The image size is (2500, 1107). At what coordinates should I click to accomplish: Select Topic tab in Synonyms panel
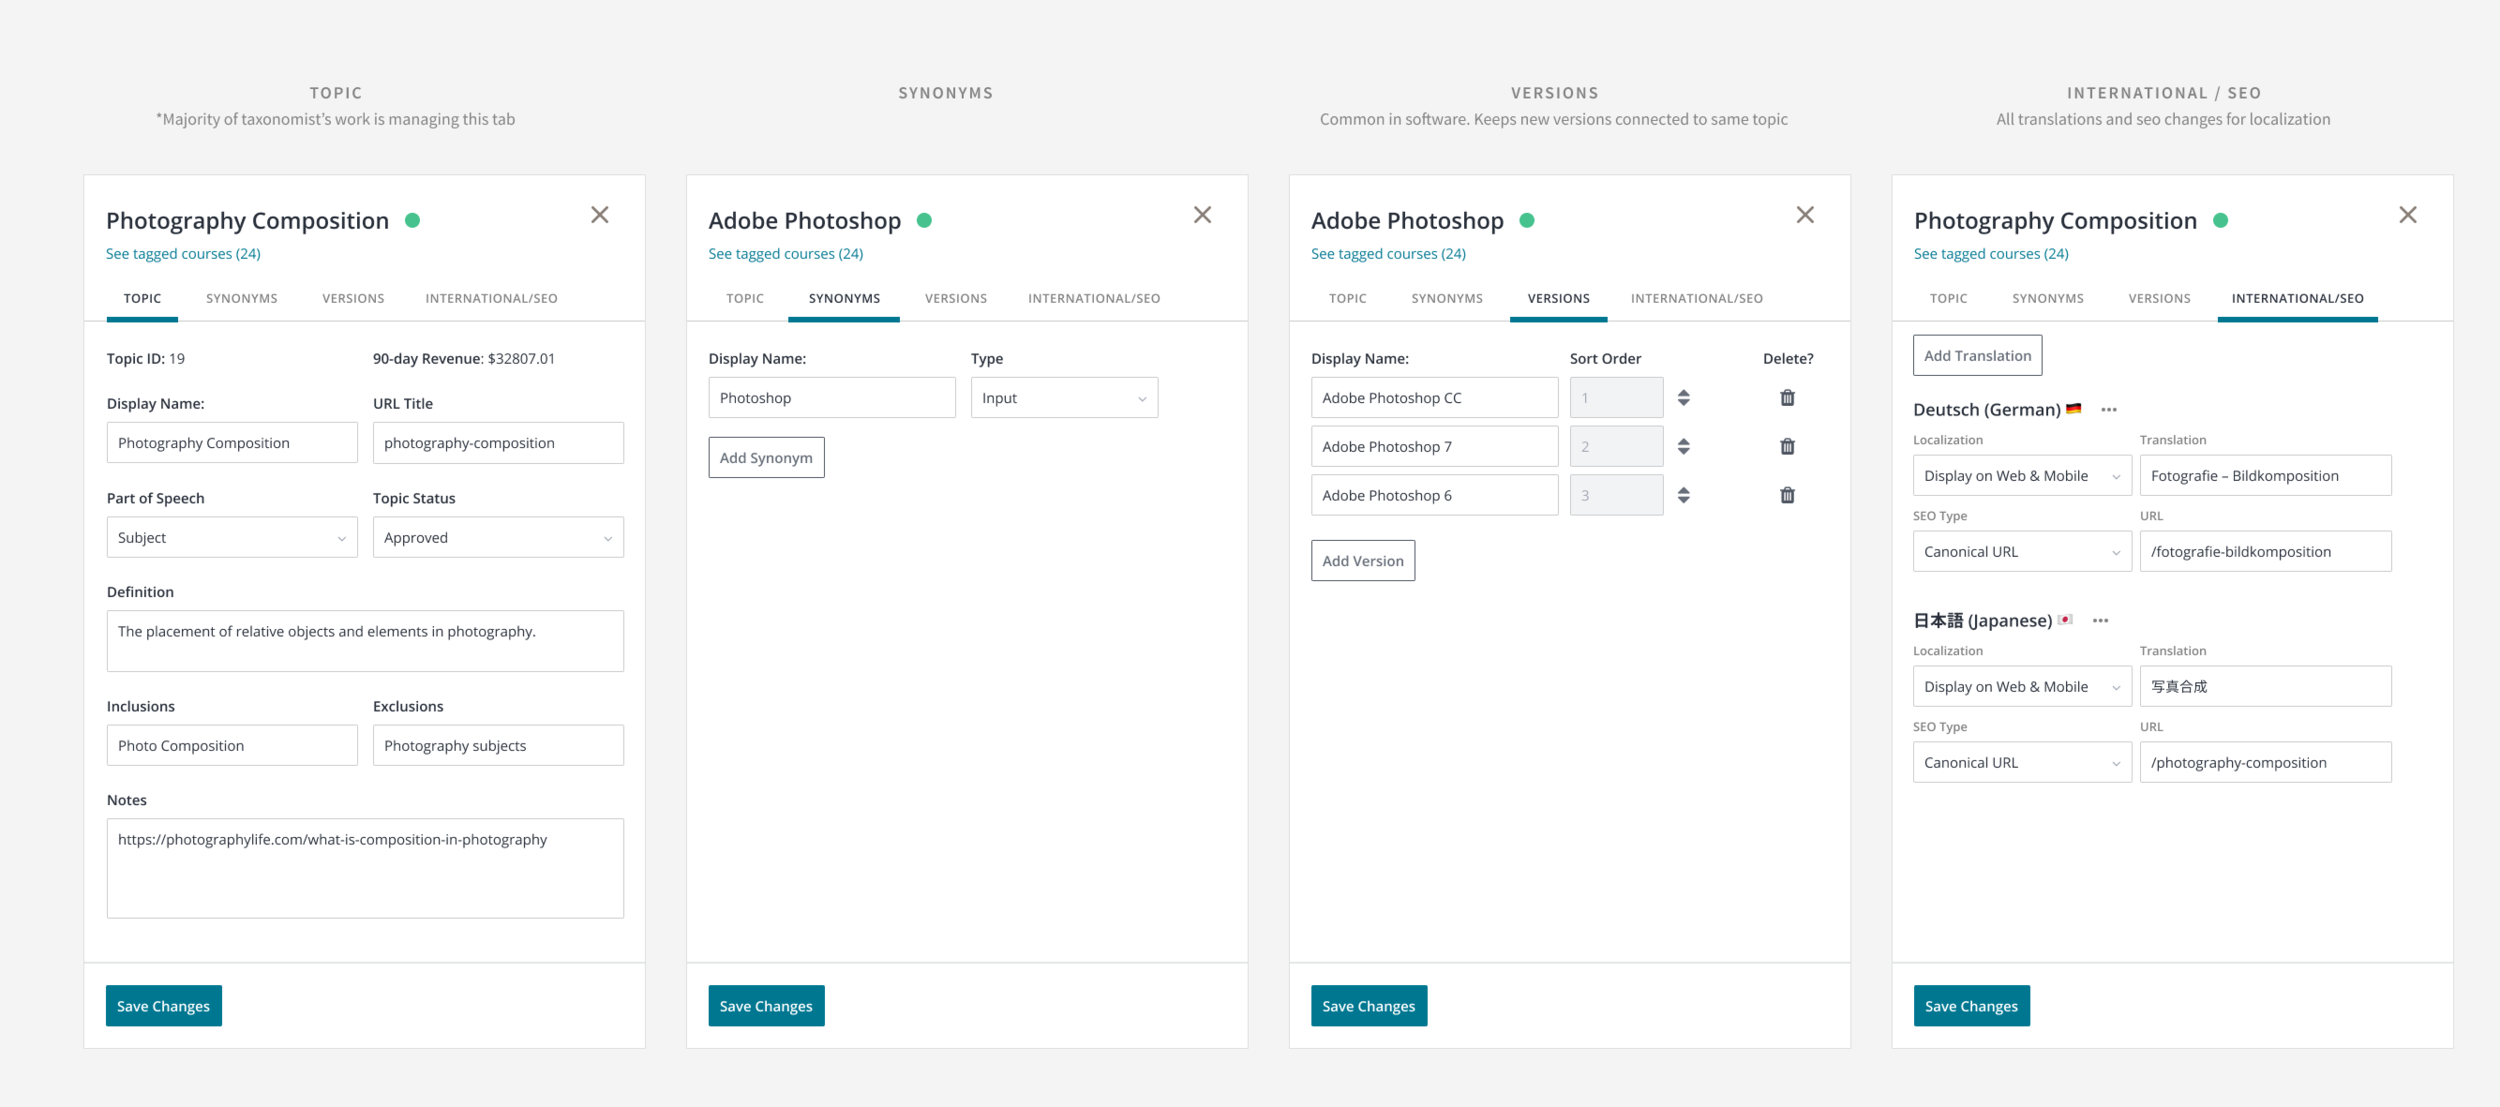point(745,299)
